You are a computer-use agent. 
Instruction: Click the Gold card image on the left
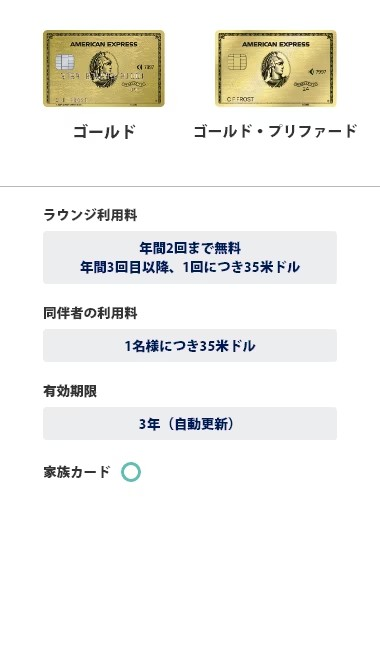[x=104, y=68]
